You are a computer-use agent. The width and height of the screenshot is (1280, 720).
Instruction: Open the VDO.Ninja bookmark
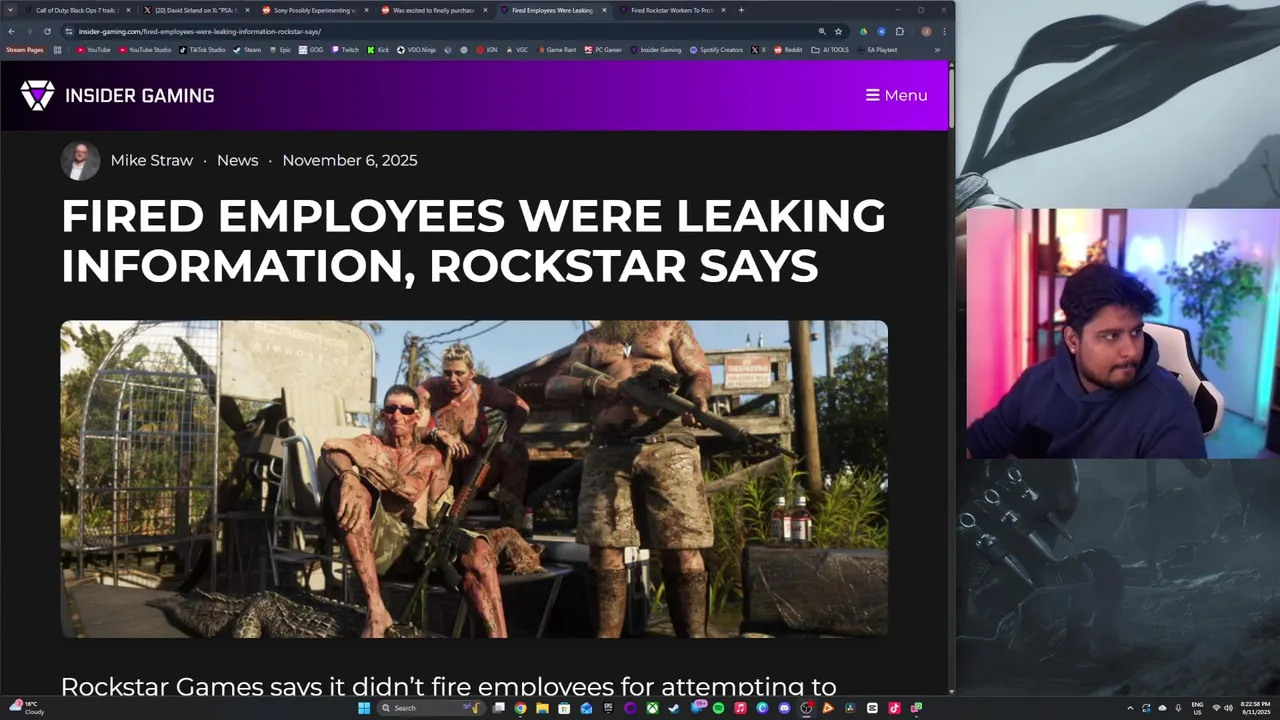tap(416, 49)
